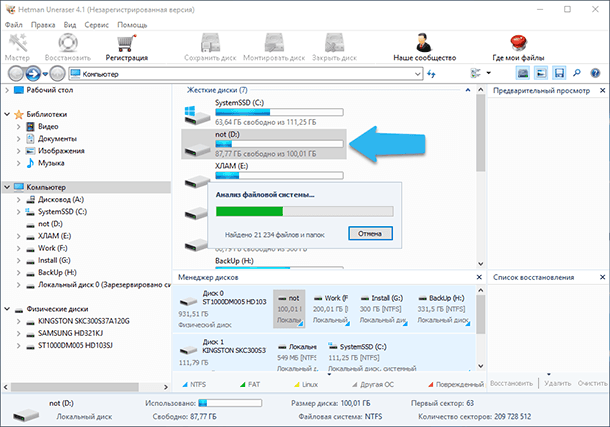Viewport: 610px width, 427px height.
Task: Click the file system analysis progress bar
Action: (x=305, y=212)
